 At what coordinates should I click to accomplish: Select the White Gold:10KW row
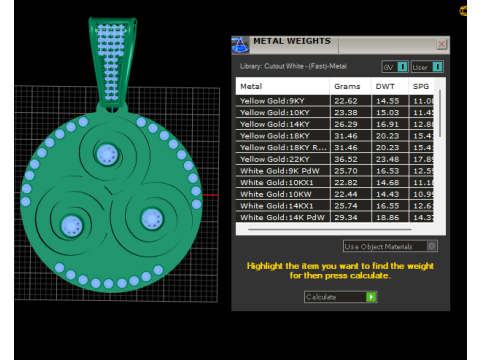pyautogui.click(x=335, y=194)
